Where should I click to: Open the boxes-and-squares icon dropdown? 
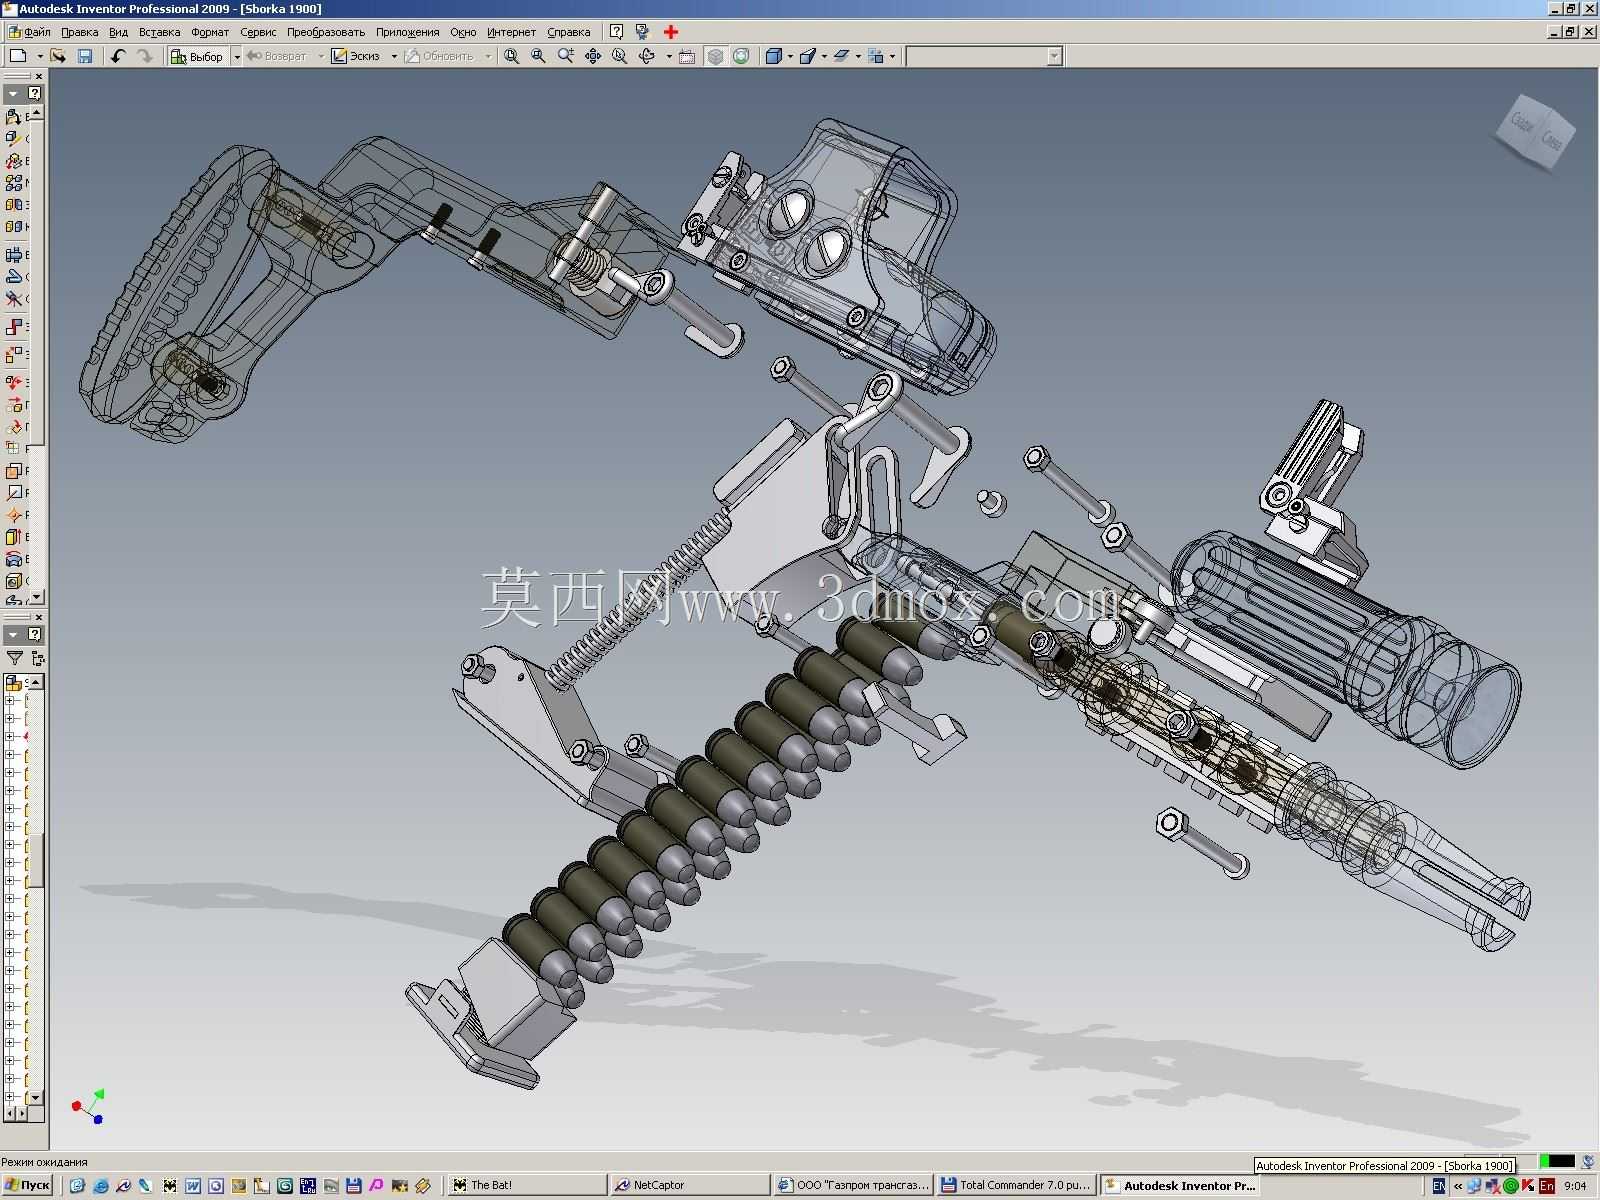(892, 56)
